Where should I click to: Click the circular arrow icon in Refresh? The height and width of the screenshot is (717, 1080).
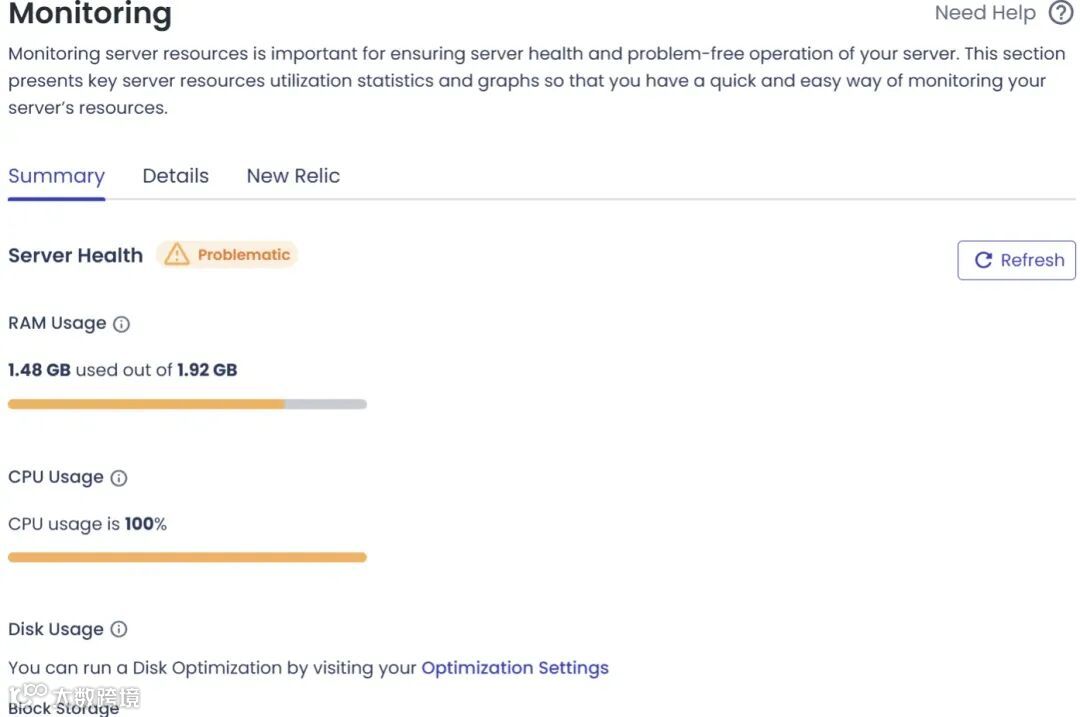click(983, 260)
